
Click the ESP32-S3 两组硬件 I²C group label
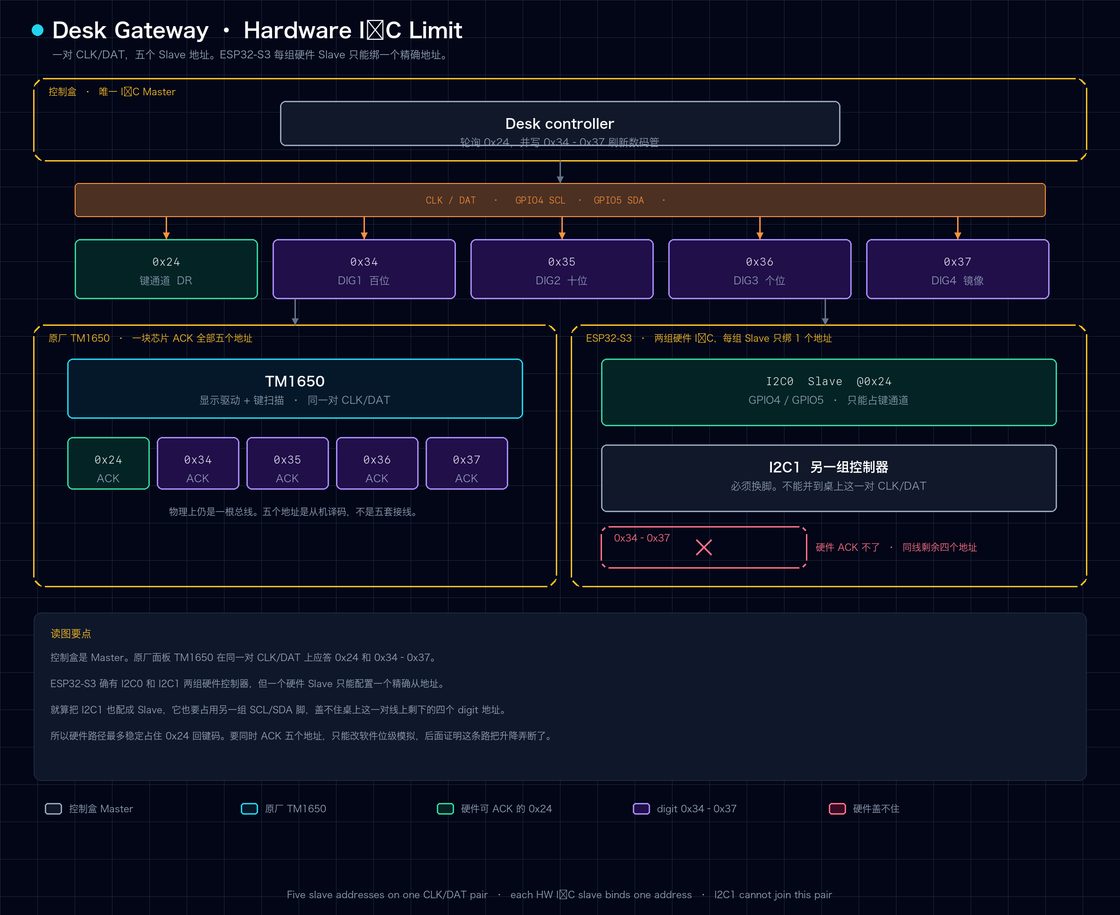(x=709, y=338)
